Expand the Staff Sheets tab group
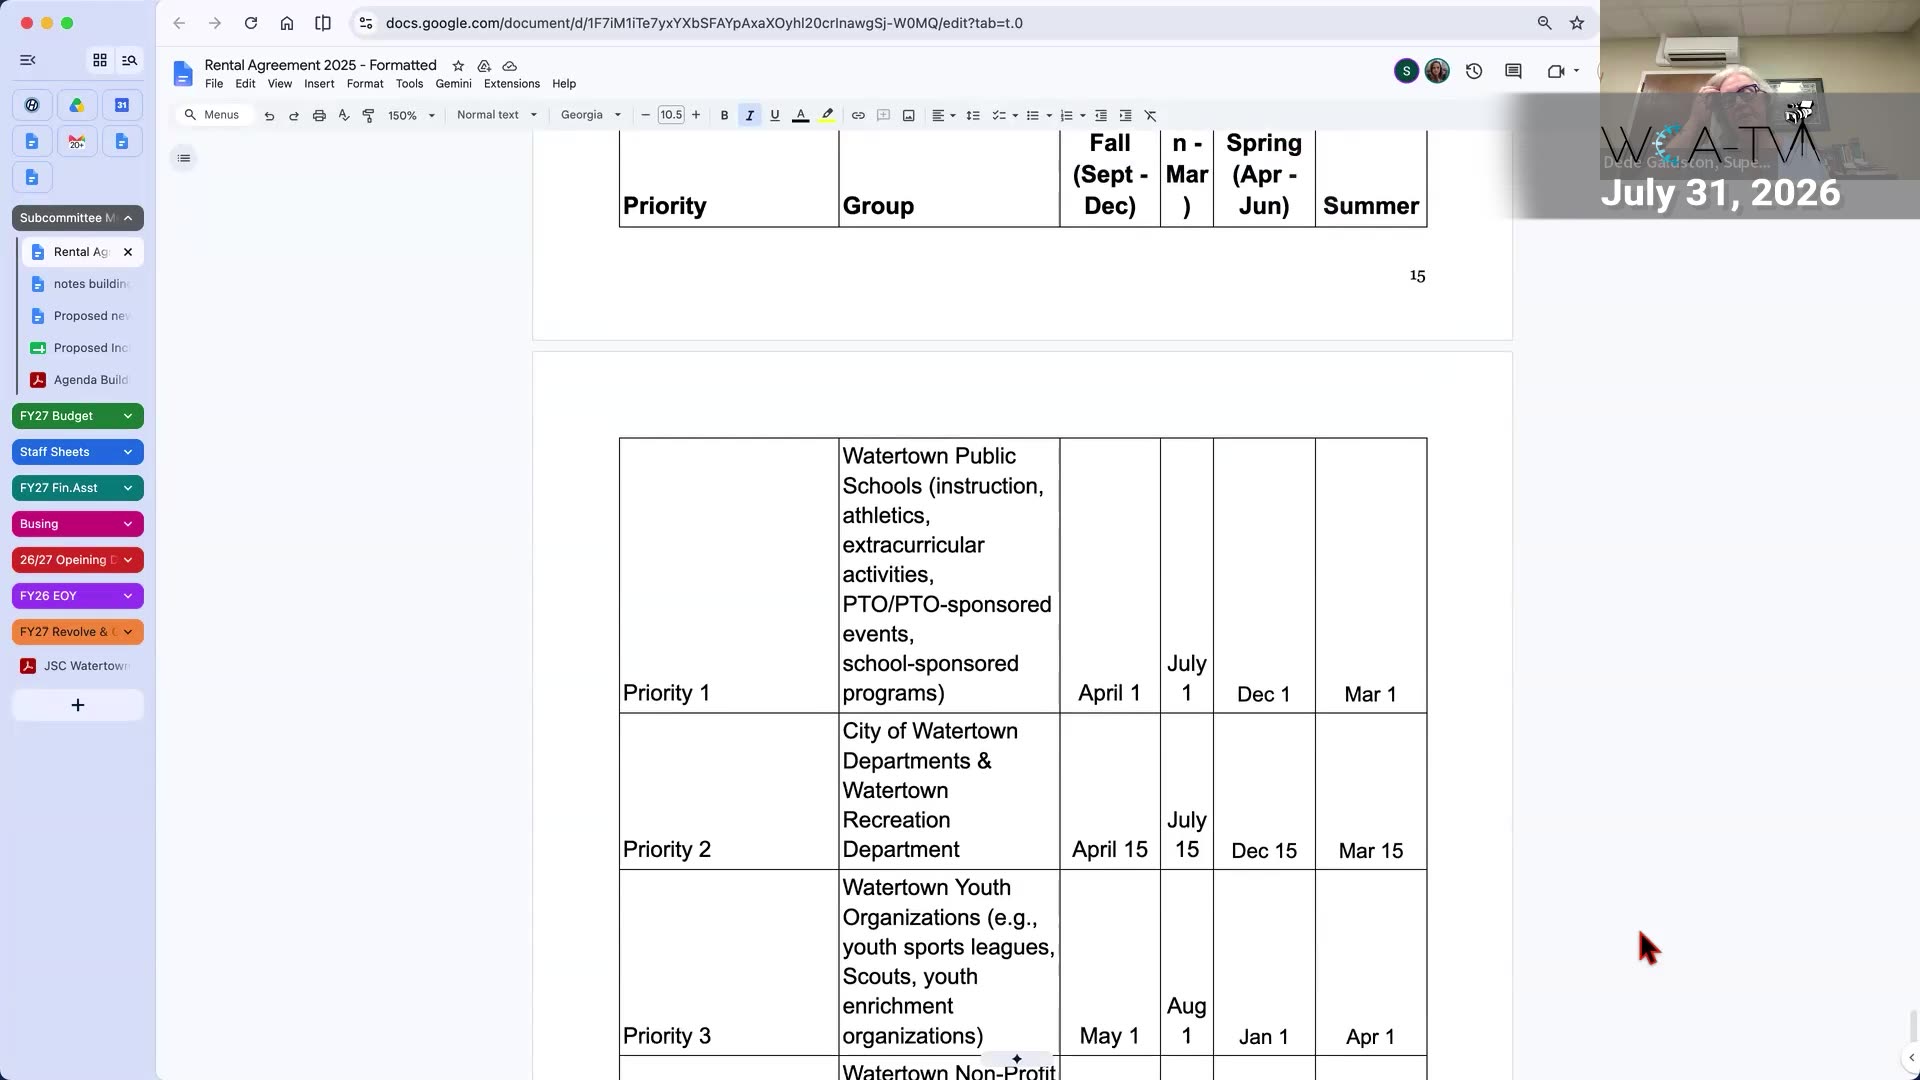 coord(78,452)
